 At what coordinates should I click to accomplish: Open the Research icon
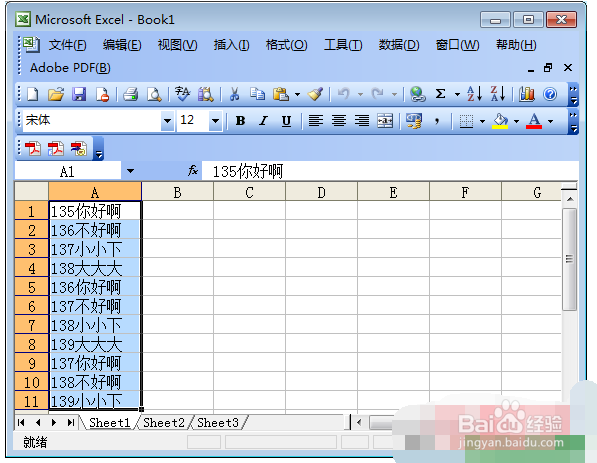[206, 94]
